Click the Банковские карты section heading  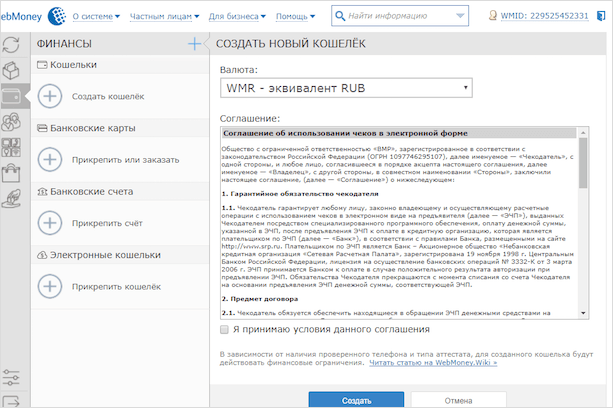click(x=93, y=128)
